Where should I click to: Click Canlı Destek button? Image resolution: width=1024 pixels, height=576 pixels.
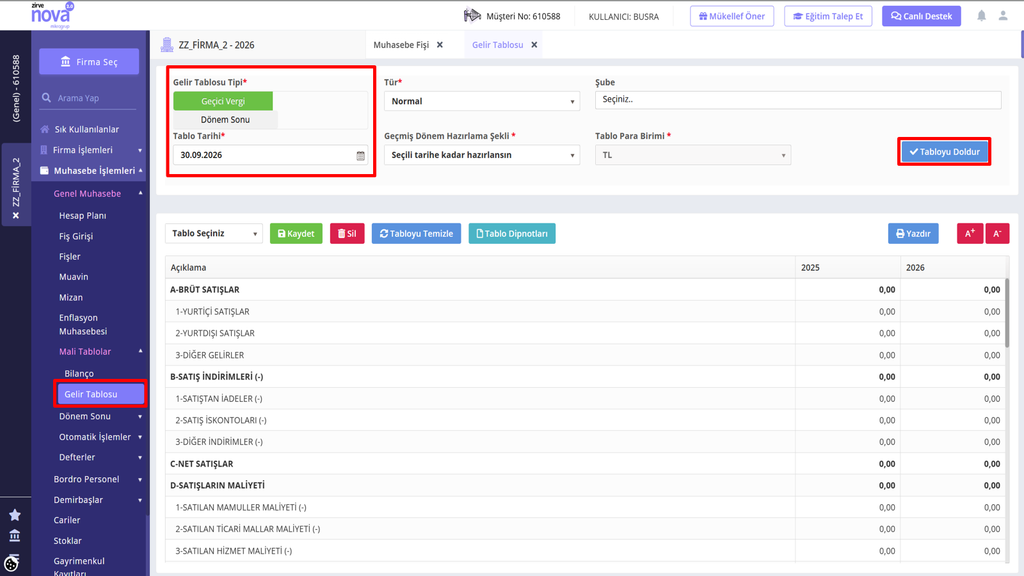(921, 16)
